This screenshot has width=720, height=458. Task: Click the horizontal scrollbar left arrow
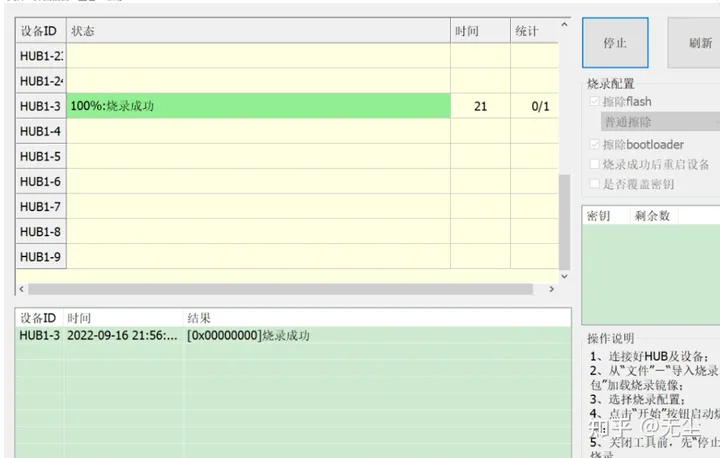click(x=21, y=289)
